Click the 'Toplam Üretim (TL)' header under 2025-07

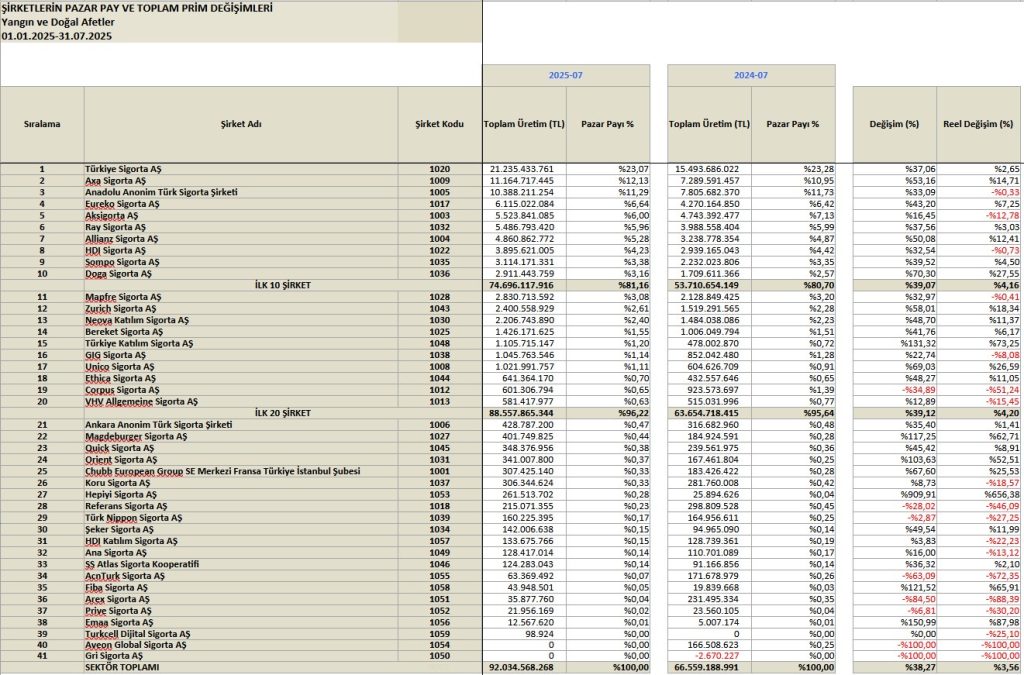(x=524, y=124)
